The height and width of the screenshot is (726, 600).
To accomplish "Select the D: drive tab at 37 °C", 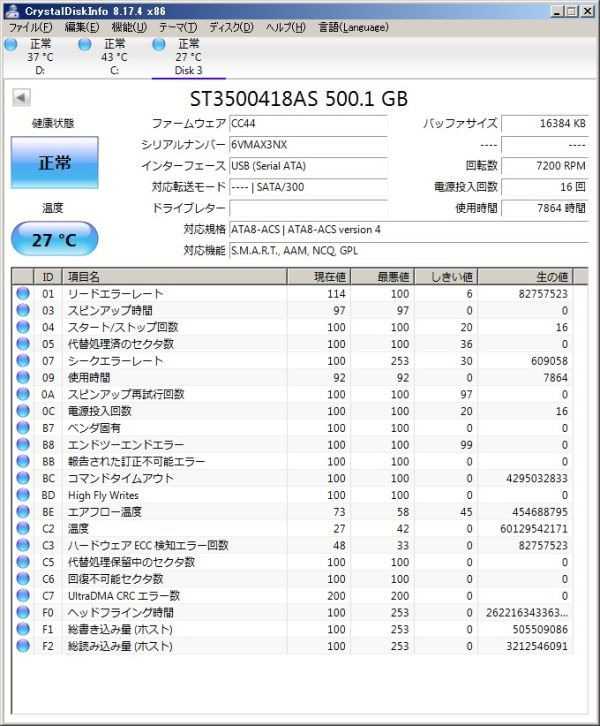I will point(40,57).
